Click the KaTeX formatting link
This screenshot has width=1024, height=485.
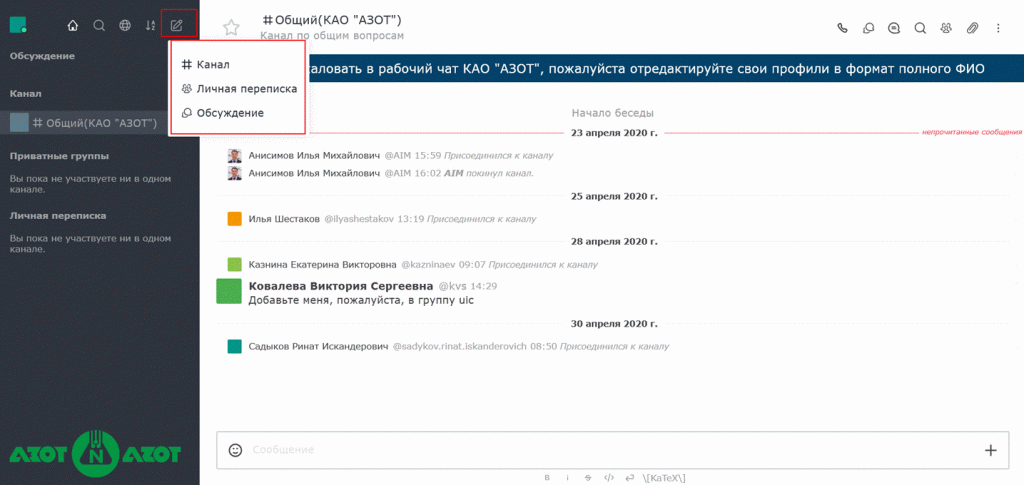pos(664,478)
